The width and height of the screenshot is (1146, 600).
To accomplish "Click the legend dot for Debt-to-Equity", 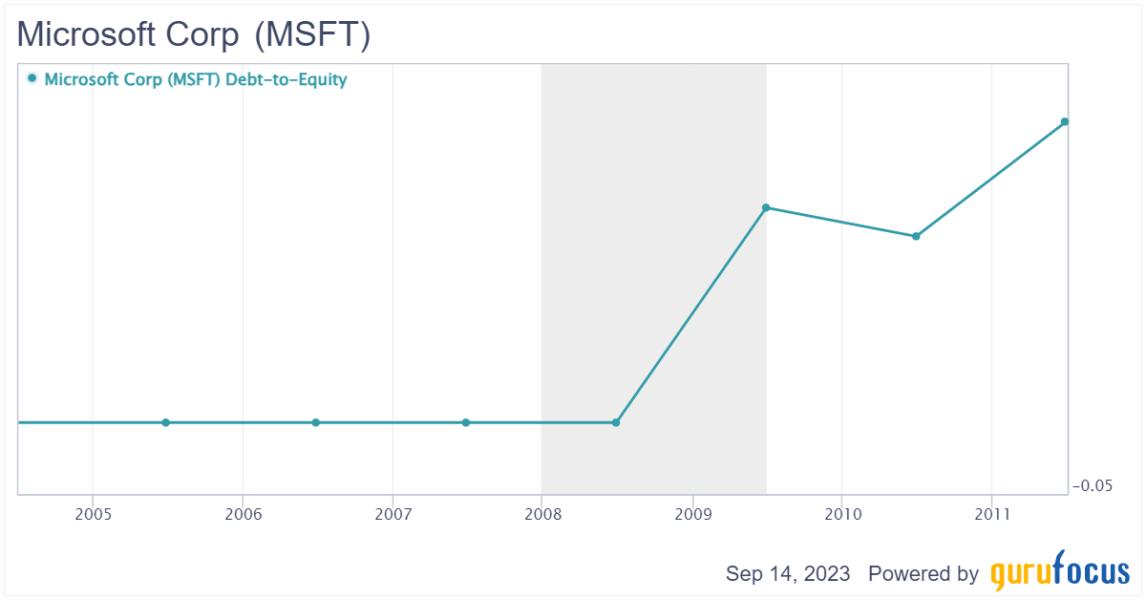I will coord(33,78).
